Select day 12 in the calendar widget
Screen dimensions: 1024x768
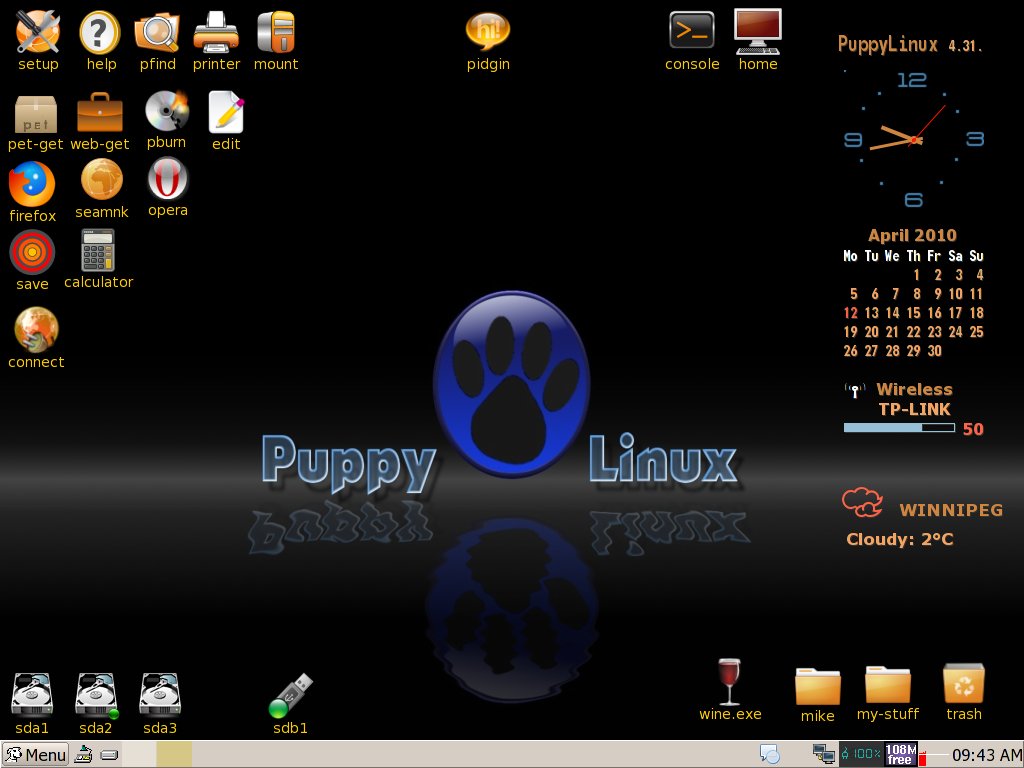(850, 313)
